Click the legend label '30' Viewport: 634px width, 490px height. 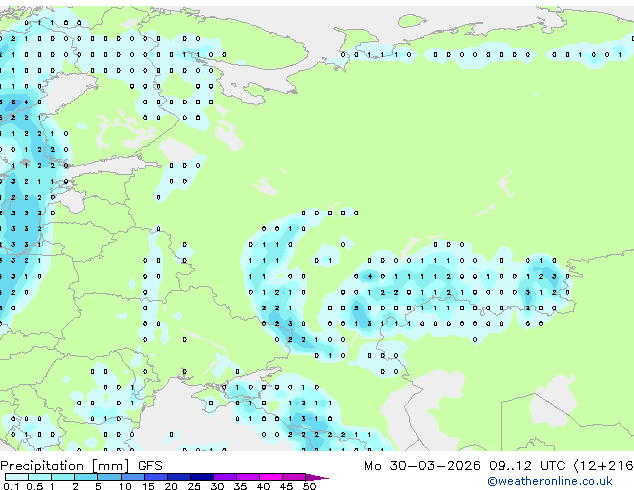217,486
